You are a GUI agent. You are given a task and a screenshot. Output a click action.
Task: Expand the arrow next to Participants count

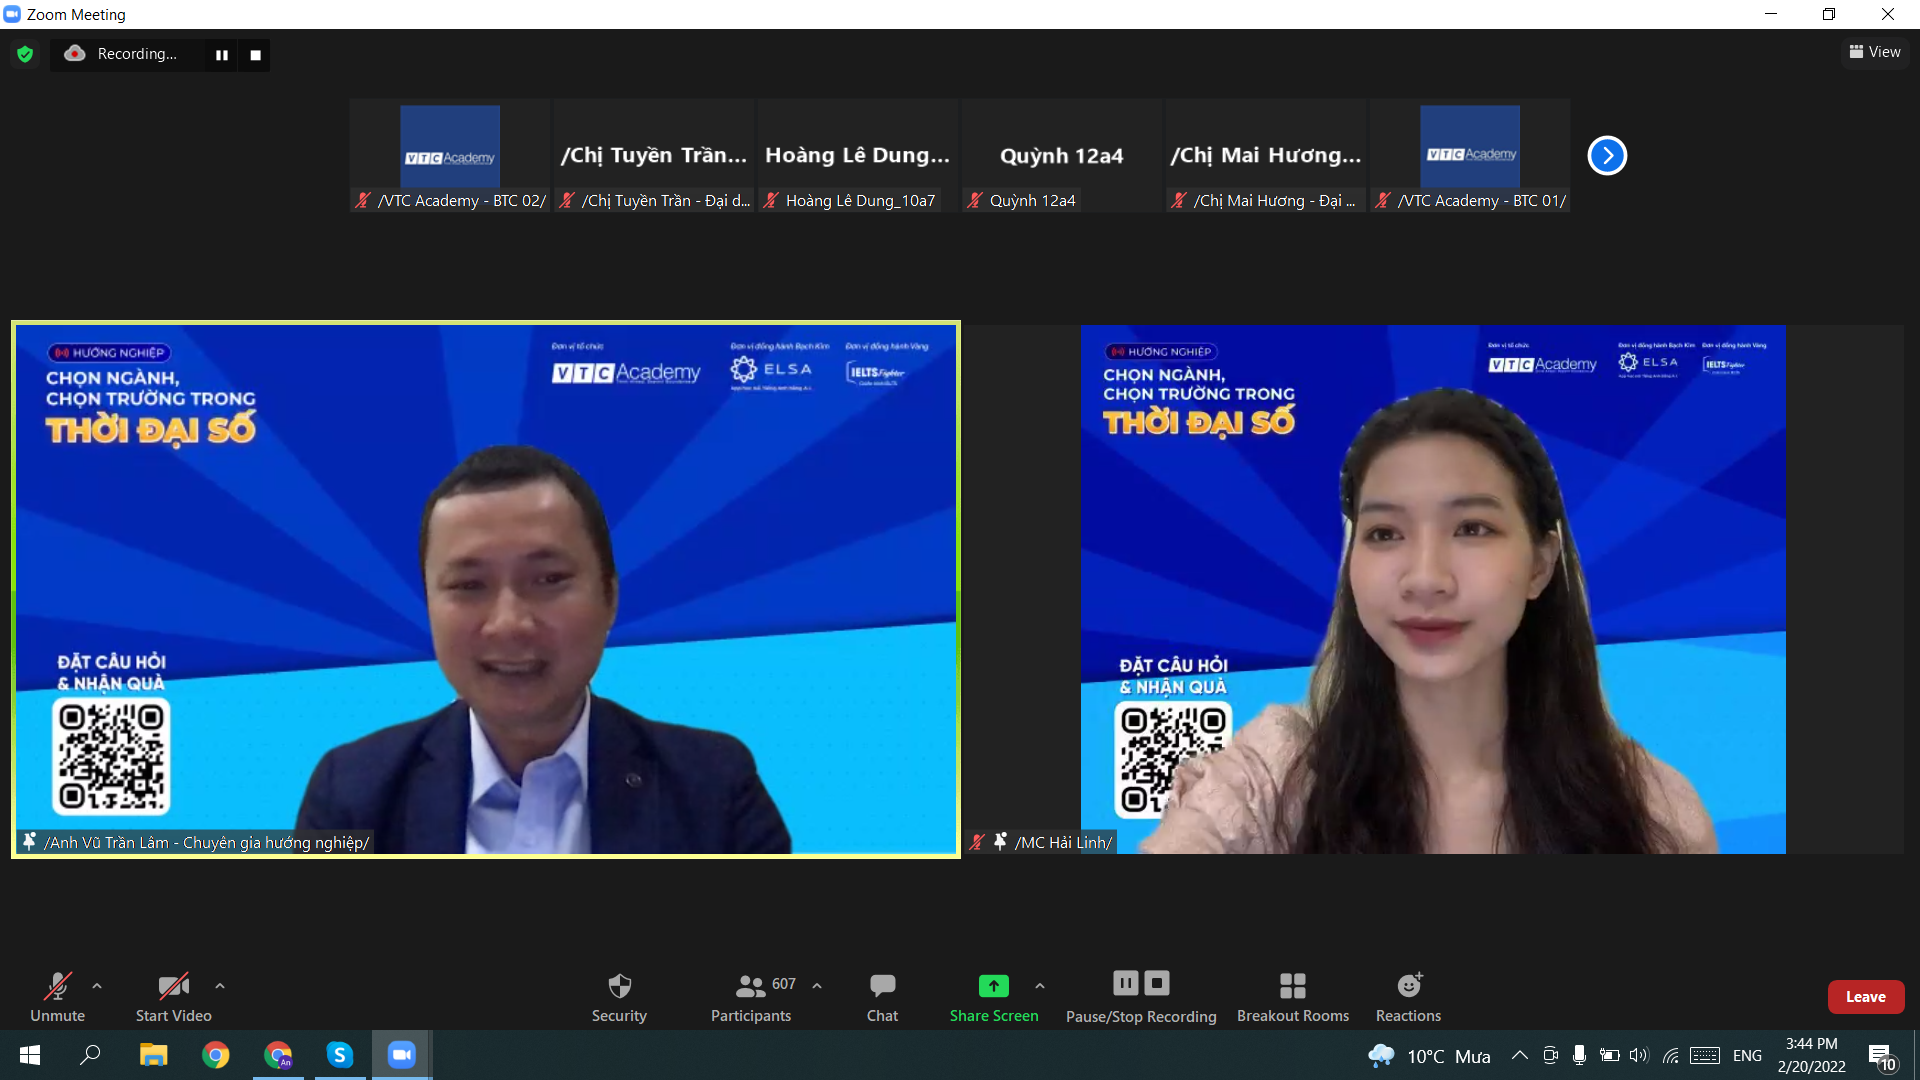point(817,986)
